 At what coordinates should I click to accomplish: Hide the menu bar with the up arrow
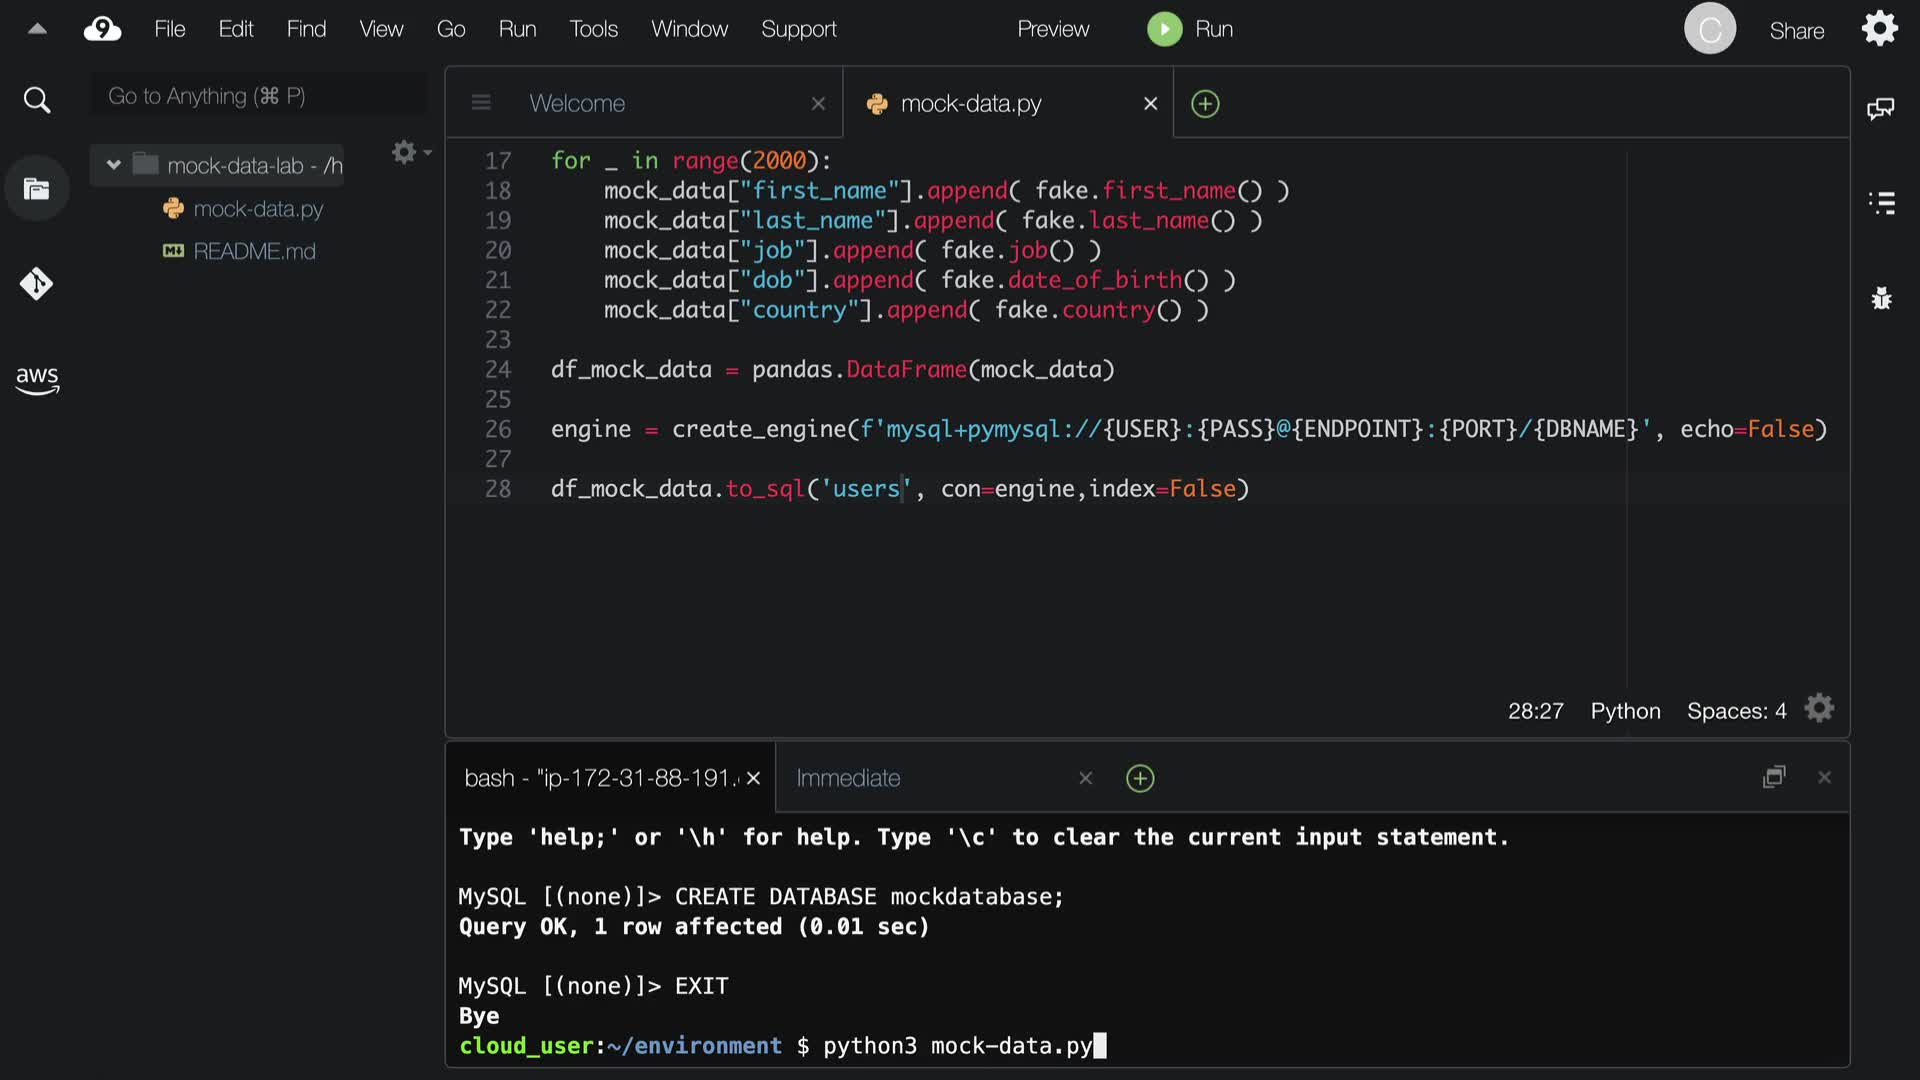click(37, 29)
